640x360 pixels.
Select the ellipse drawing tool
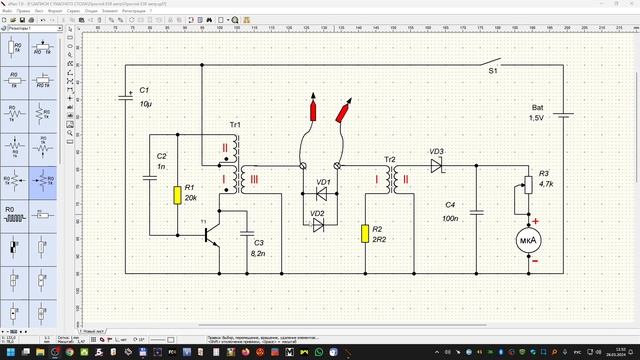pos(70,46)
